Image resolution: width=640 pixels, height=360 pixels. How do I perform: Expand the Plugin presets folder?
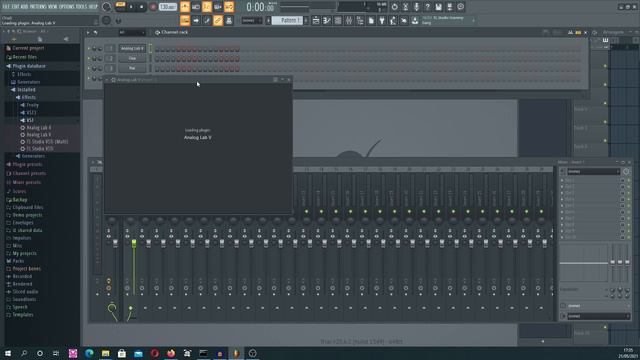[x=27, y=164]
